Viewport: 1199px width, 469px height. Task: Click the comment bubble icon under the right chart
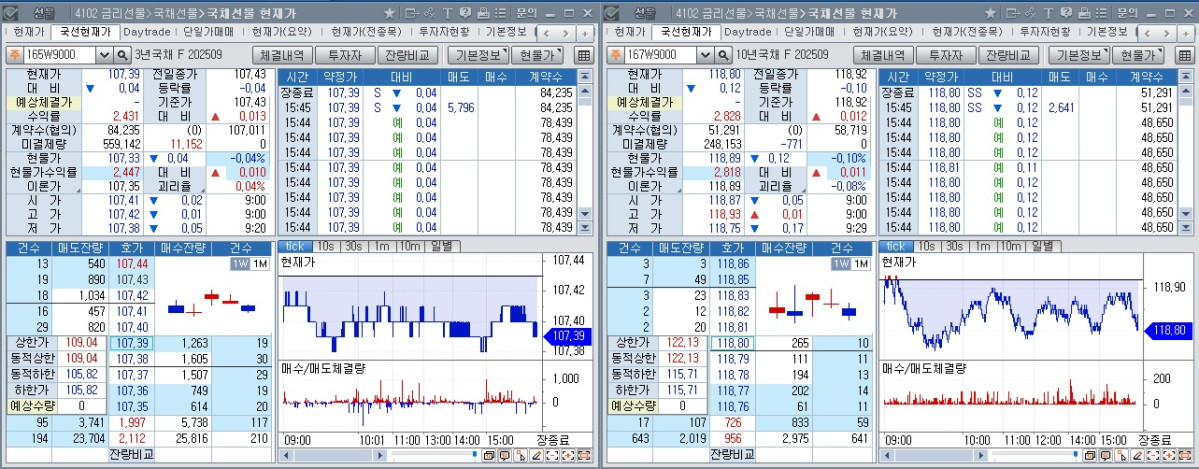coord(1106,456)
